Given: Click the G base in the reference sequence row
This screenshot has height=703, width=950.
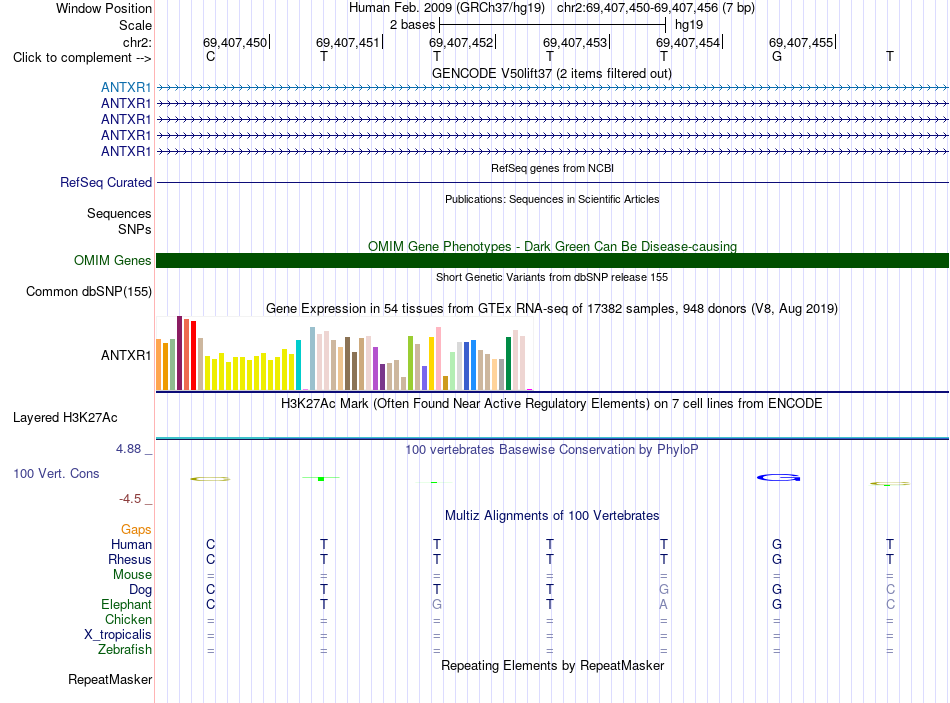Looking at the screenshot, I should (x=777, y=56).
